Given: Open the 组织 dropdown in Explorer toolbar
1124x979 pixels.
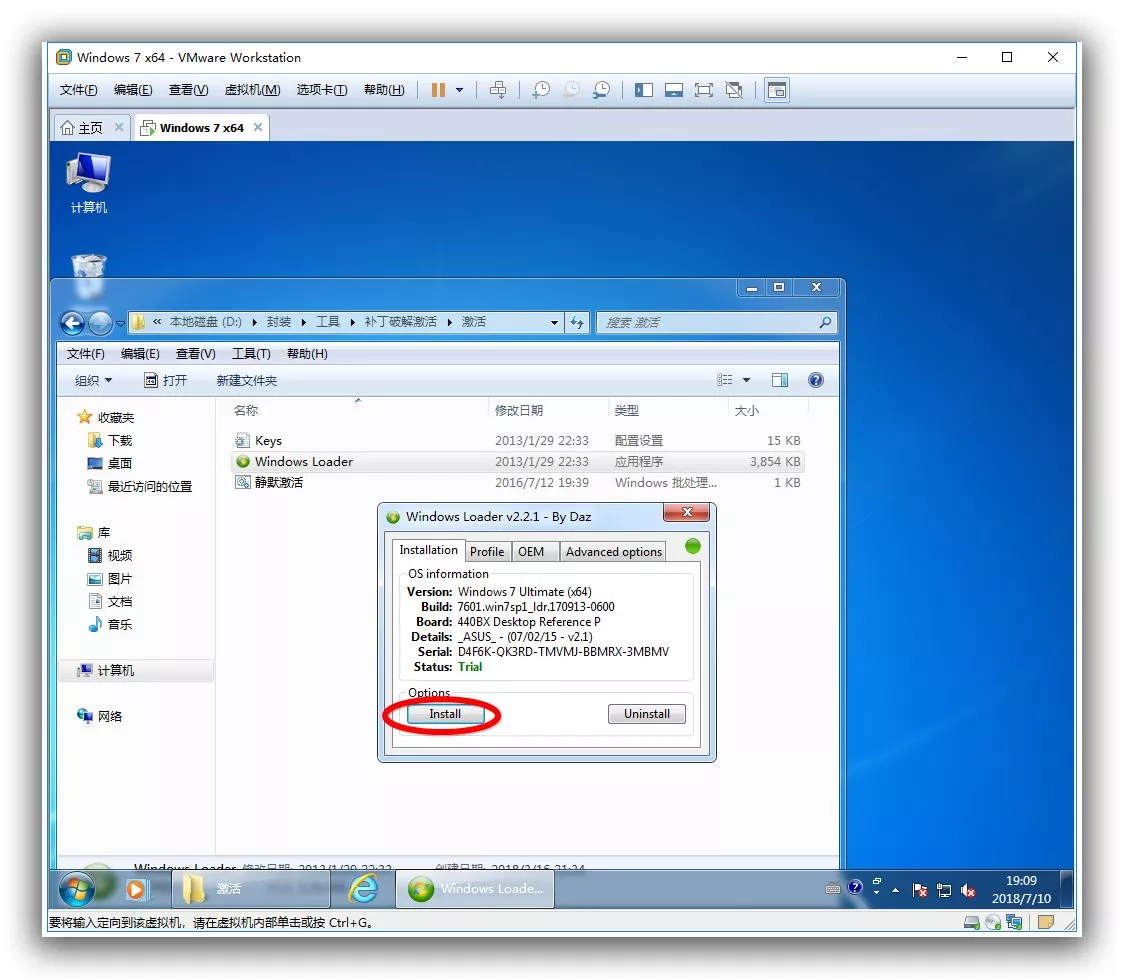Looking at the screenshot, I should tap(93, 381).
